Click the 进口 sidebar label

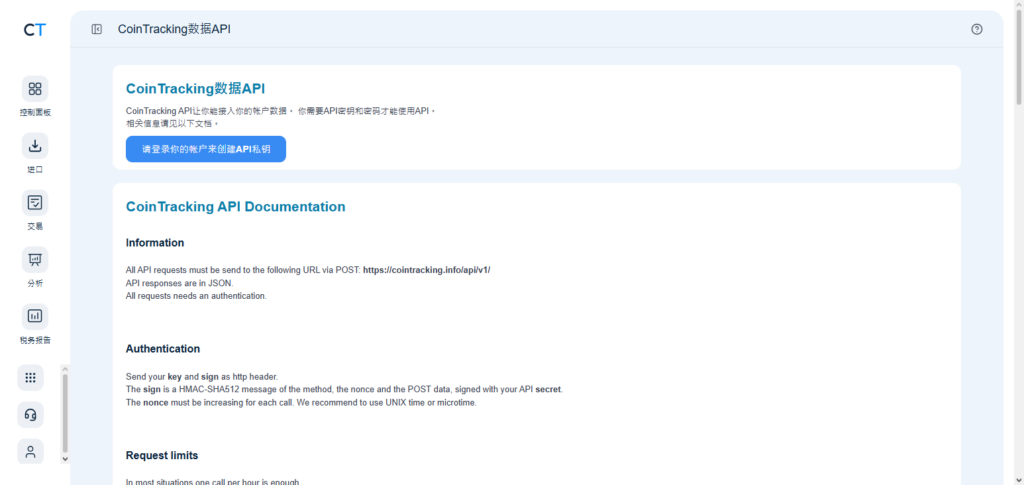[x=35, y=170]
